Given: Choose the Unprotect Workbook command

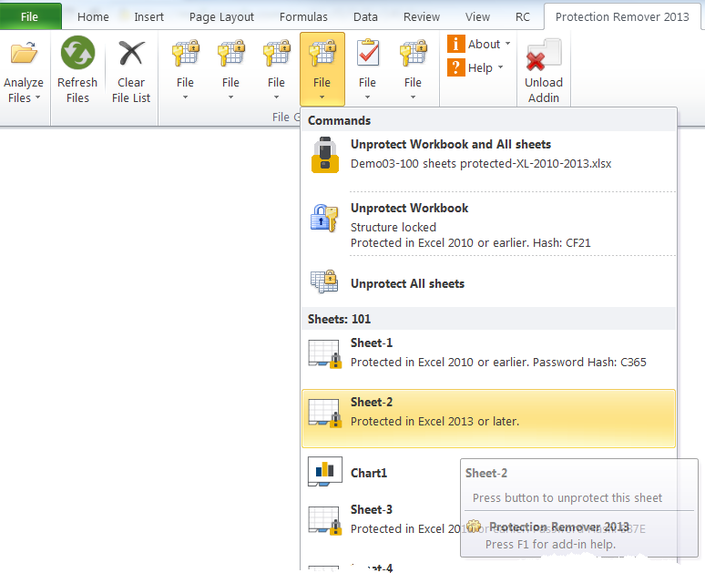Looking at the screenshot, I should [489, 224].
